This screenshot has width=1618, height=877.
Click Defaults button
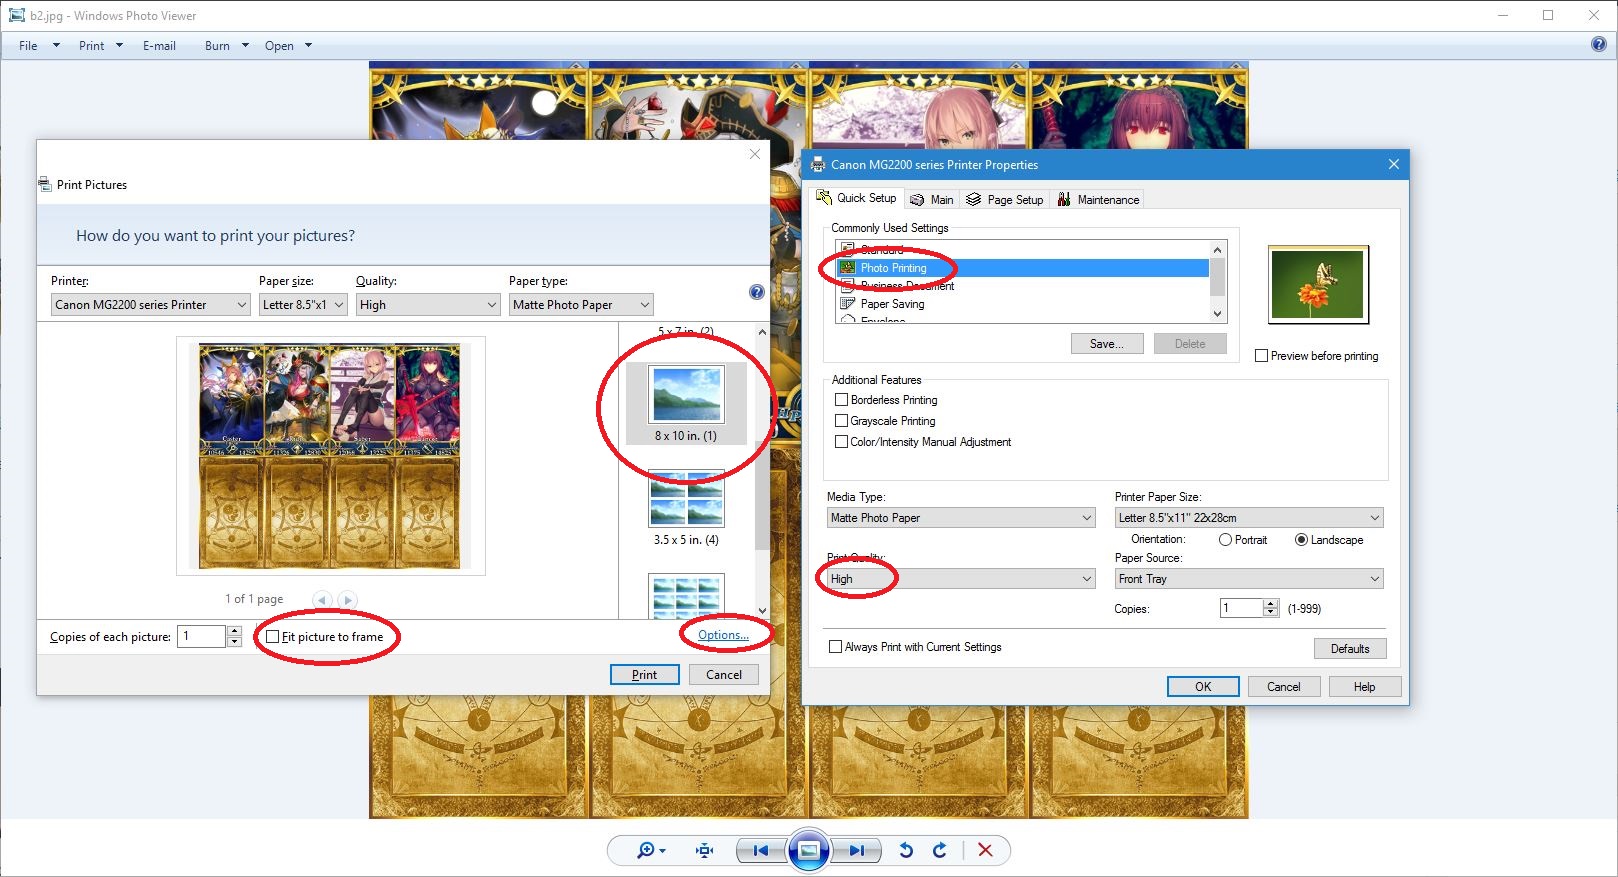point(1350,649)
